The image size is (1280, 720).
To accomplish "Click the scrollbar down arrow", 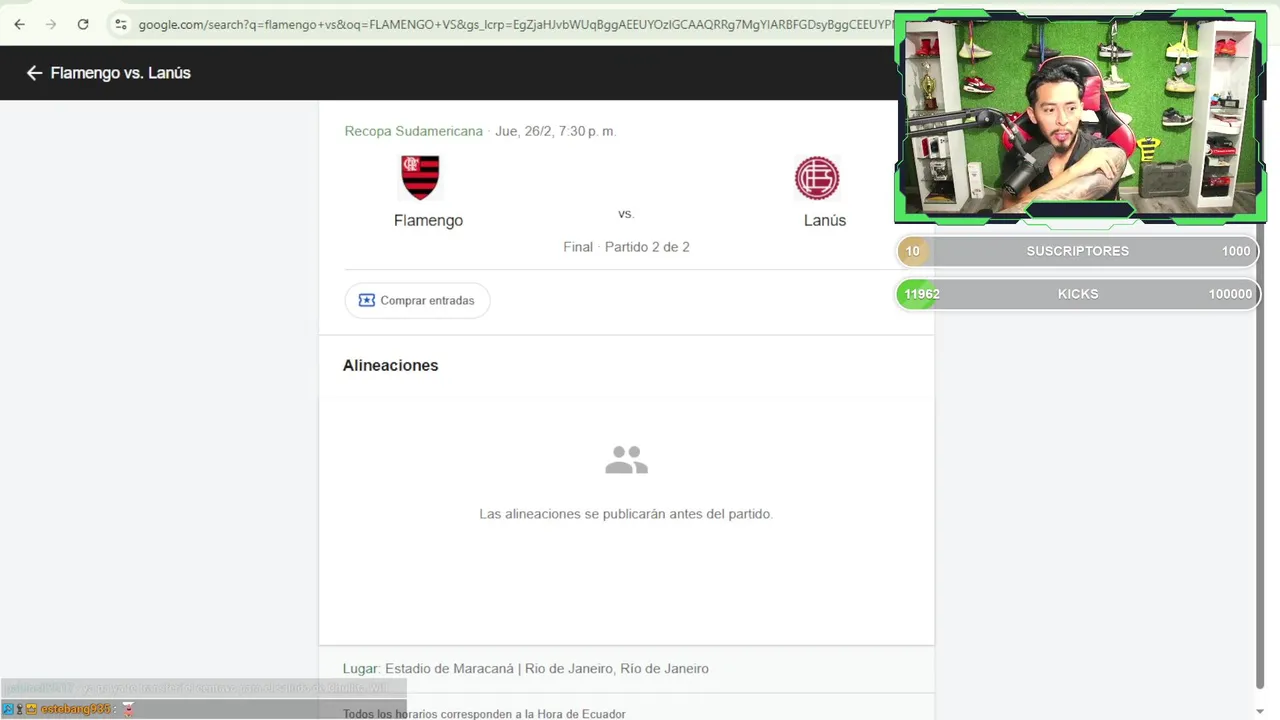I will pos(1260,711).
